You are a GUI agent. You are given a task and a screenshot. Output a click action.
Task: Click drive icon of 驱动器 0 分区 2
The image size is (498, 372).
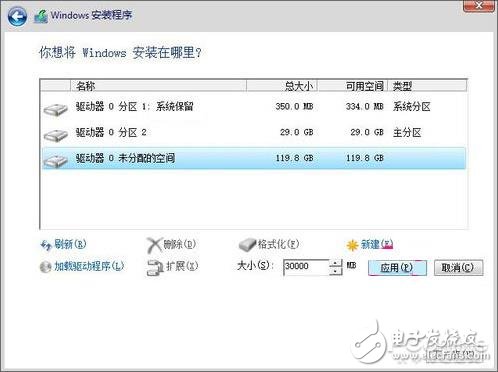pos(55,135)
